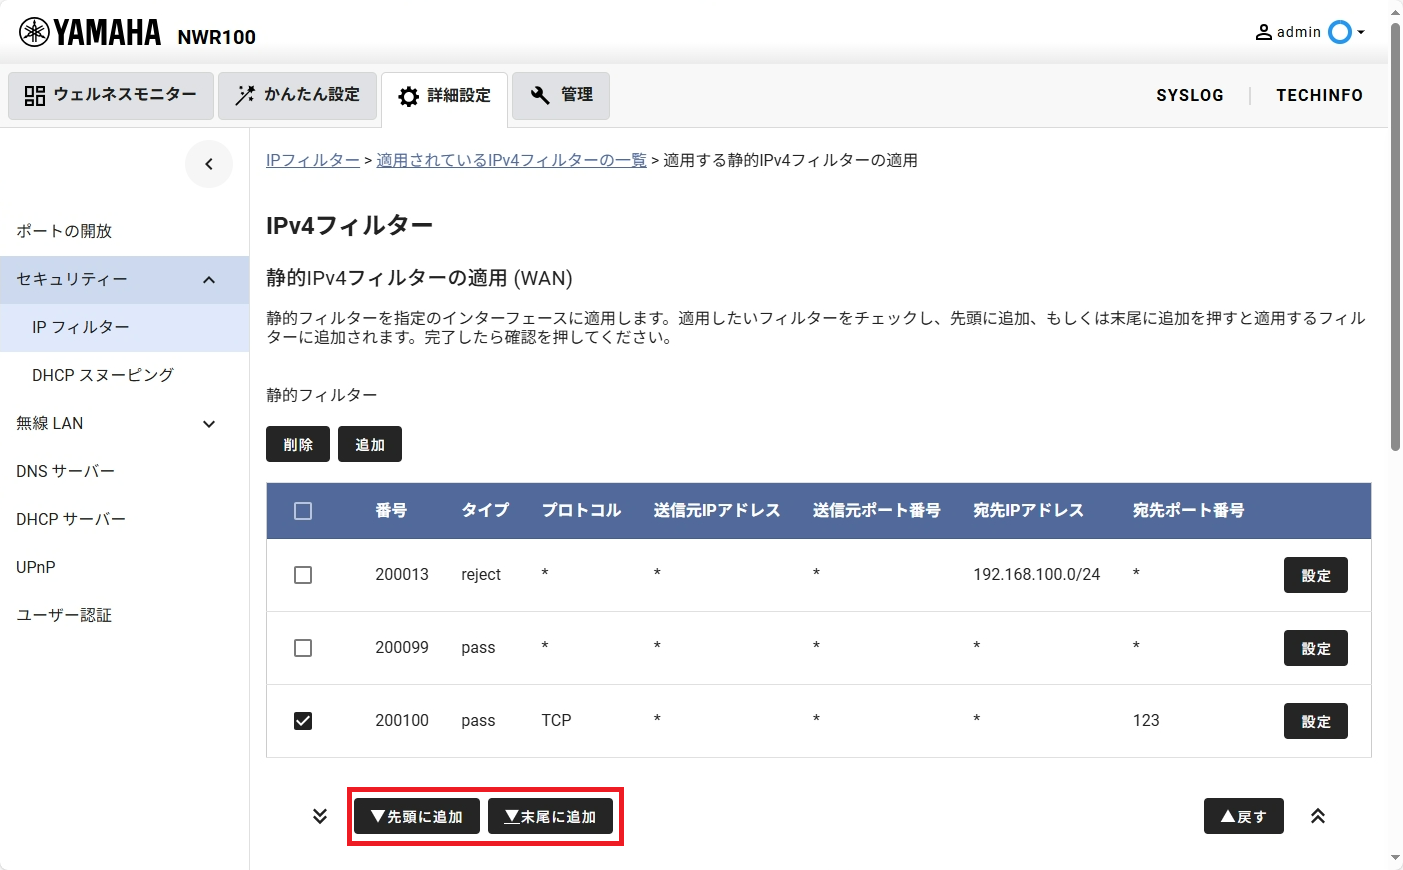Click the Yamaha logo icon

tap(35, 33)
